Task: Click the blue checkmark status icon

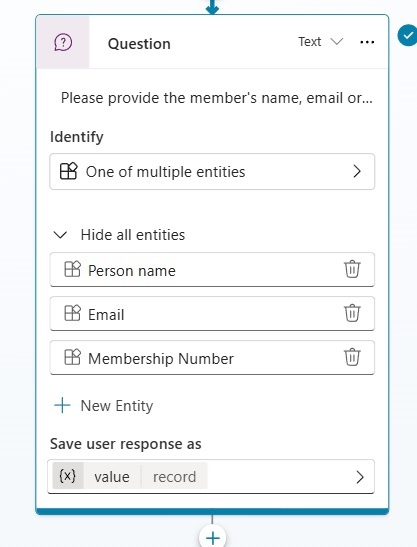Action: pos(407,35)
